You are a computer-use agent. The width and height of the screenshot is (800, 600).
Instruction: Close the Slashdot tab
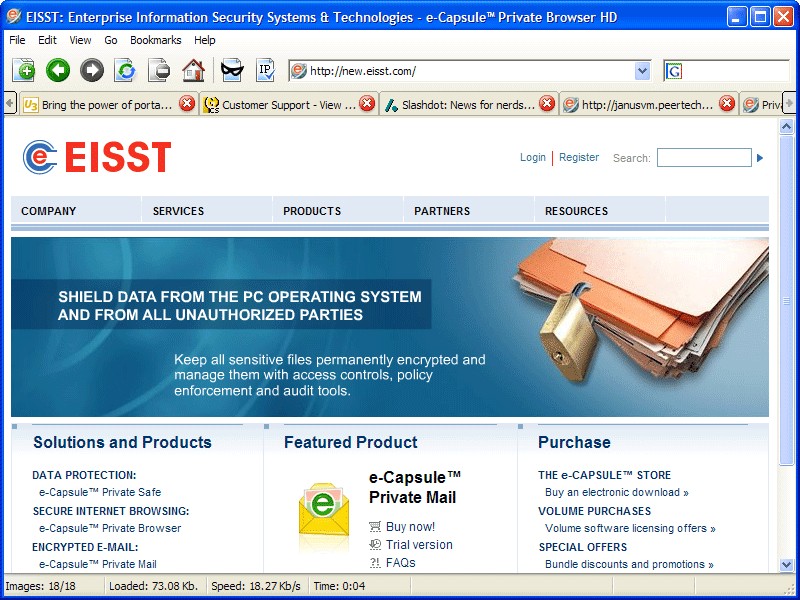pyautogui.click(x=547, y=104)
